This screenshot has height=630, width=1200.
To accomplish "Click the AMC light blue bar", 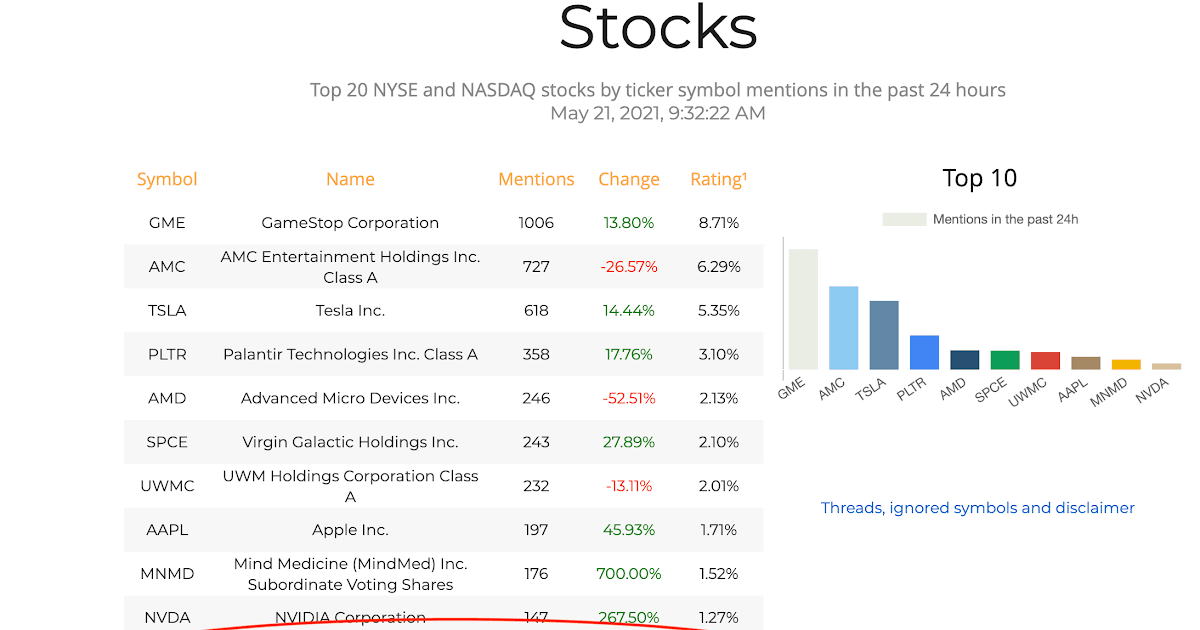I will coord(843,328).
